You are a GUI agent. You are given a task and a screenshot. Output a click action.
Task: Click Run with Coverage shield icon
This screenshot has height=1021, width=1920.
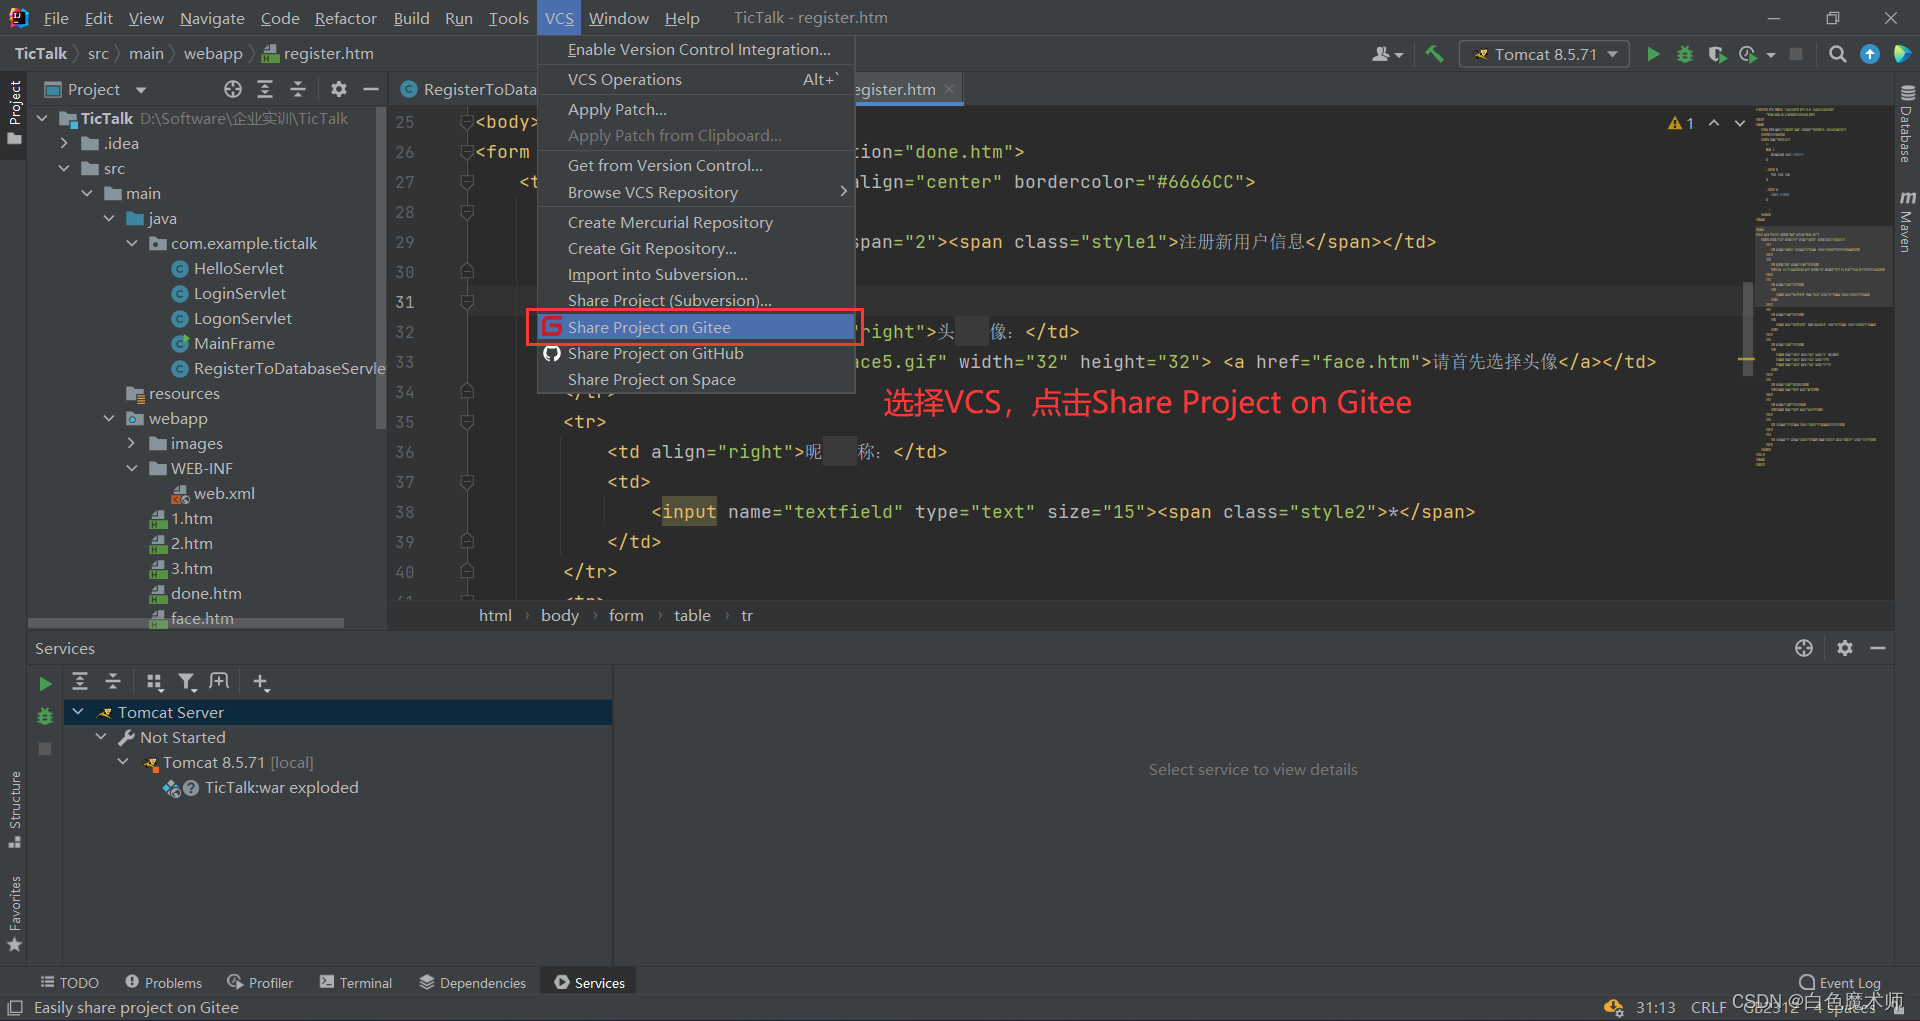point(1717,54)
